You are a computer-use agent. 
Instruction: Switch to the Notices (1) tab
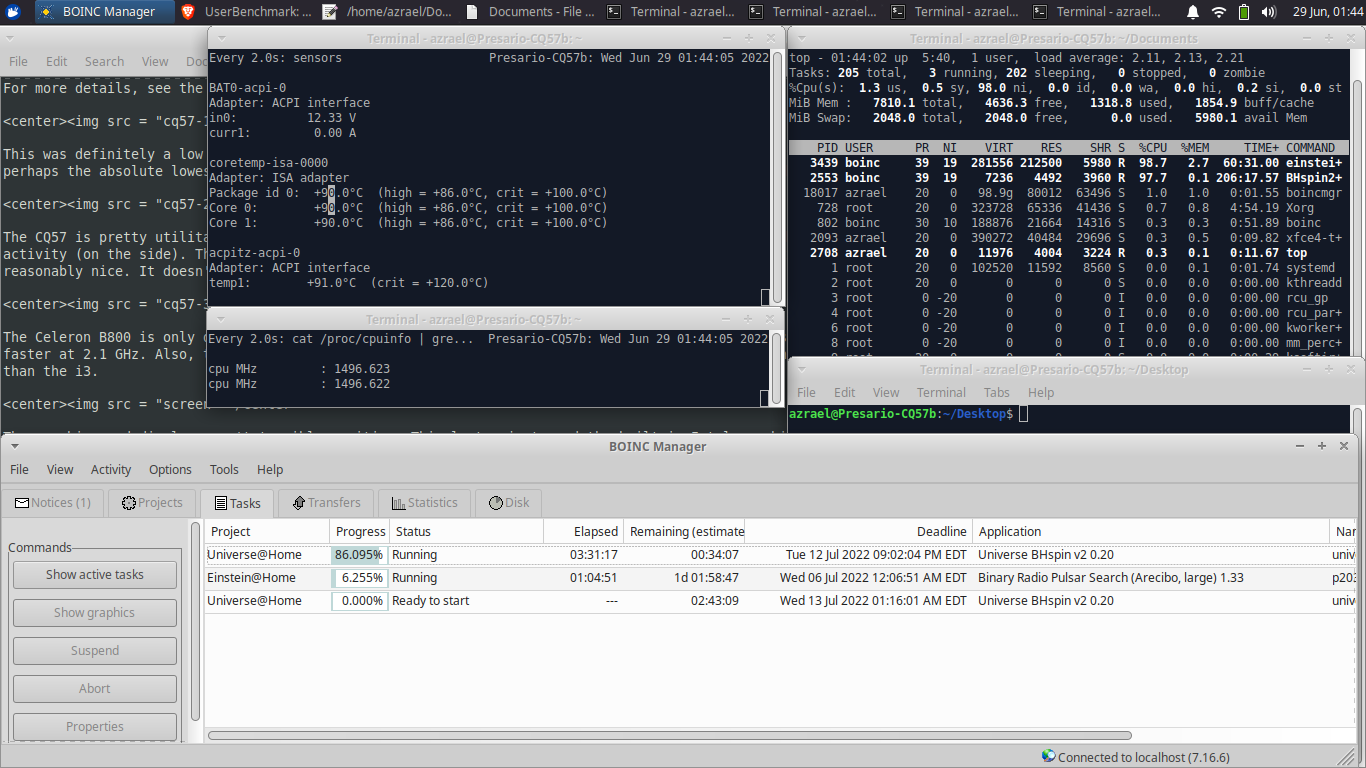53,502
